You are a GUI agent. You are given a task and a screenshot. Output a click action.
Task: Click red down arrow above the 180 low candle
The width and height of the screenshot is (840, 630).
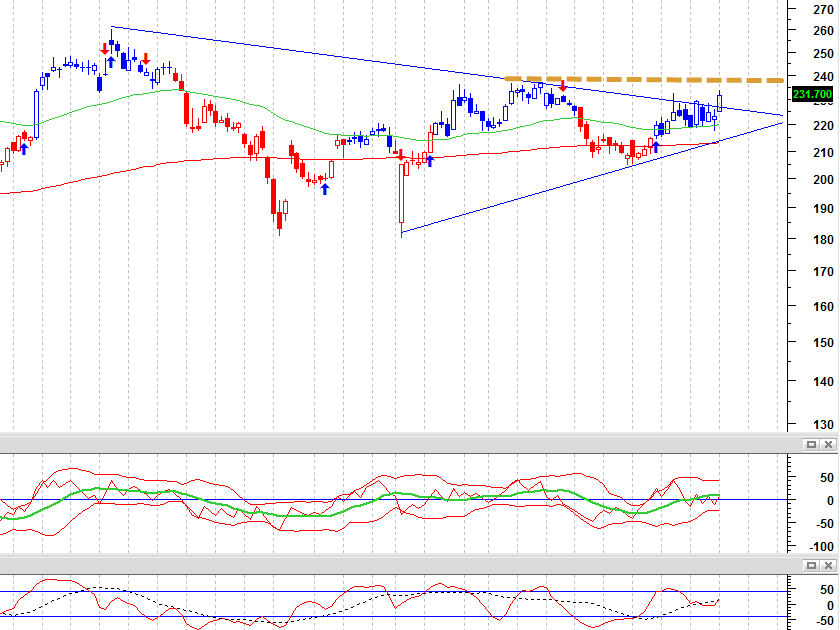401,155
